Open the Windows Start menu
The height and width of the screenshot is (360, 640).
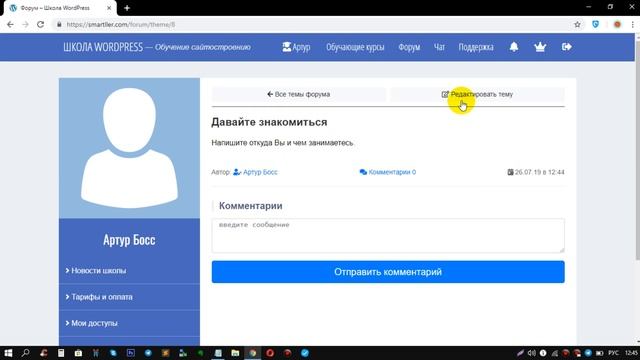point(8,353)
